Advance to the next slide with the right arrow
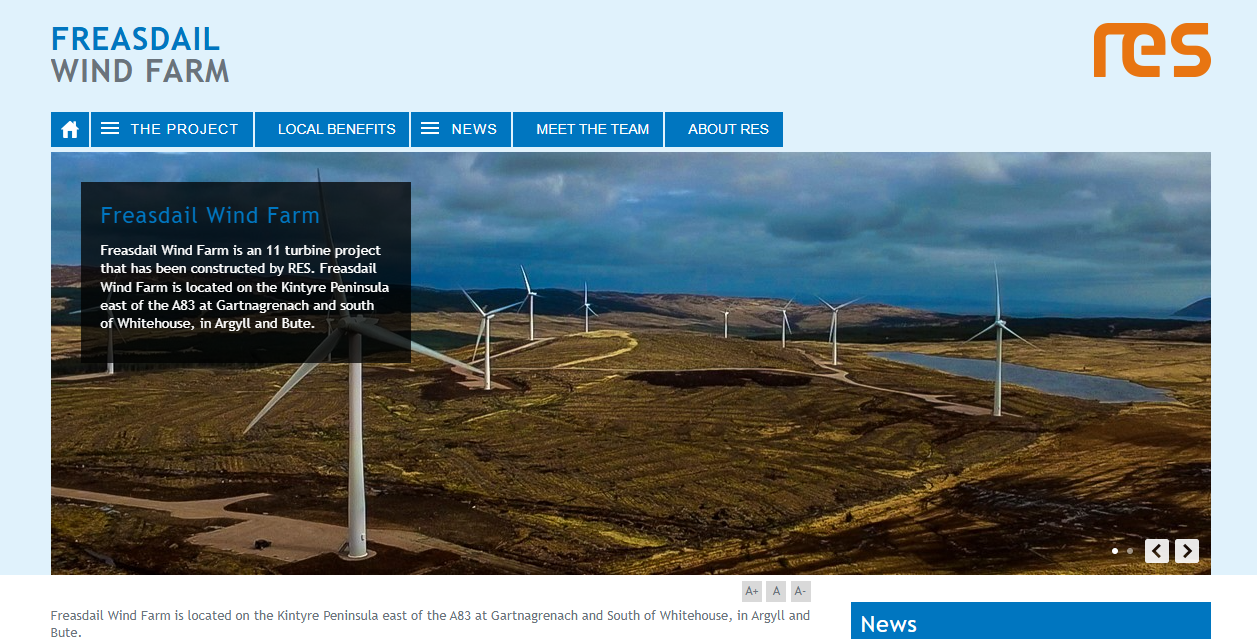The height and width of the screenshot is (639, 1257). coord(1186,550)
